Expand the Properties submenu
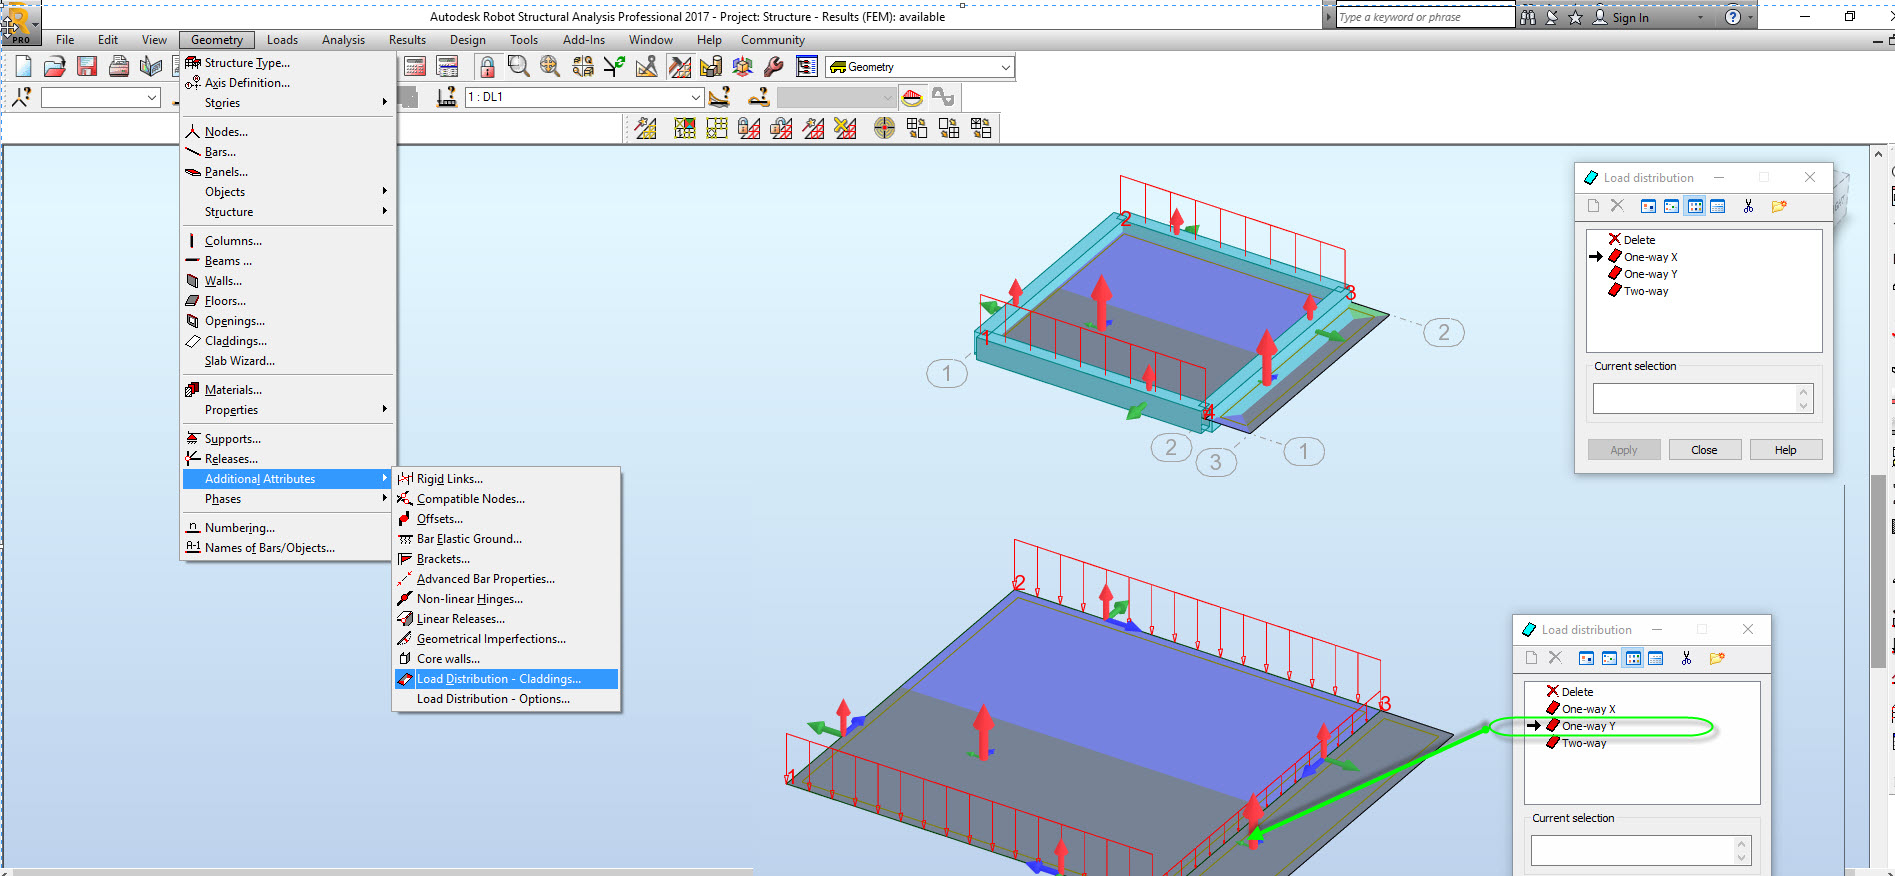The image size is (1895, 876). pyautogui.click(x=286, y=410)
